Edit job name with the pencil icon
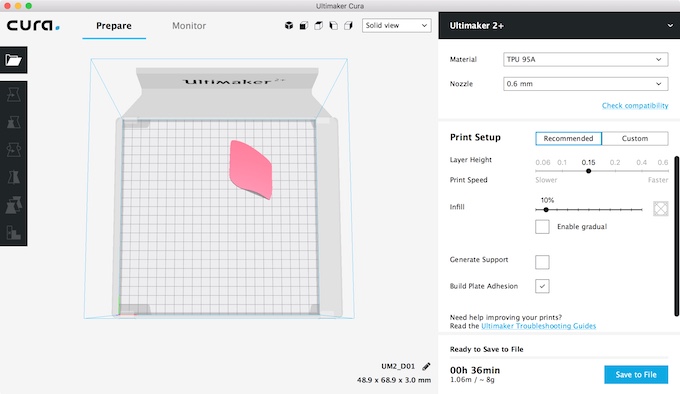The width and height of the screenshot is (680, 394). point(426,366)
